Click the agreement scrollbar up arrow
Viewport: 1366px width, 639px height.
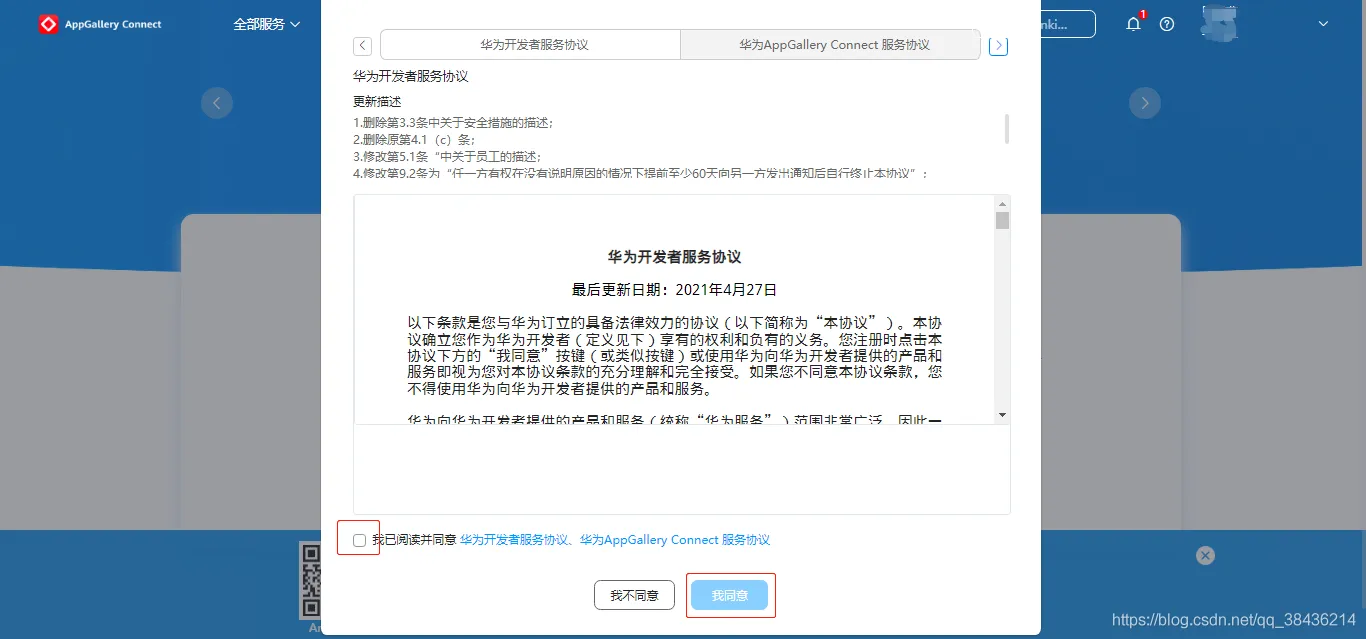[1002, 203]
